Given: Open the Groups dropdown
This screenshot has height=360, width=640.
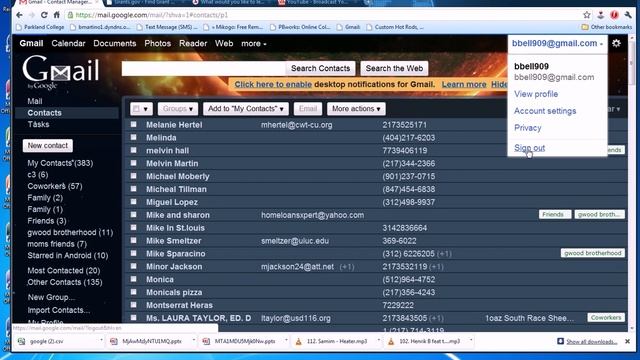Looking at the screenshot, I should tap(178, 109).
